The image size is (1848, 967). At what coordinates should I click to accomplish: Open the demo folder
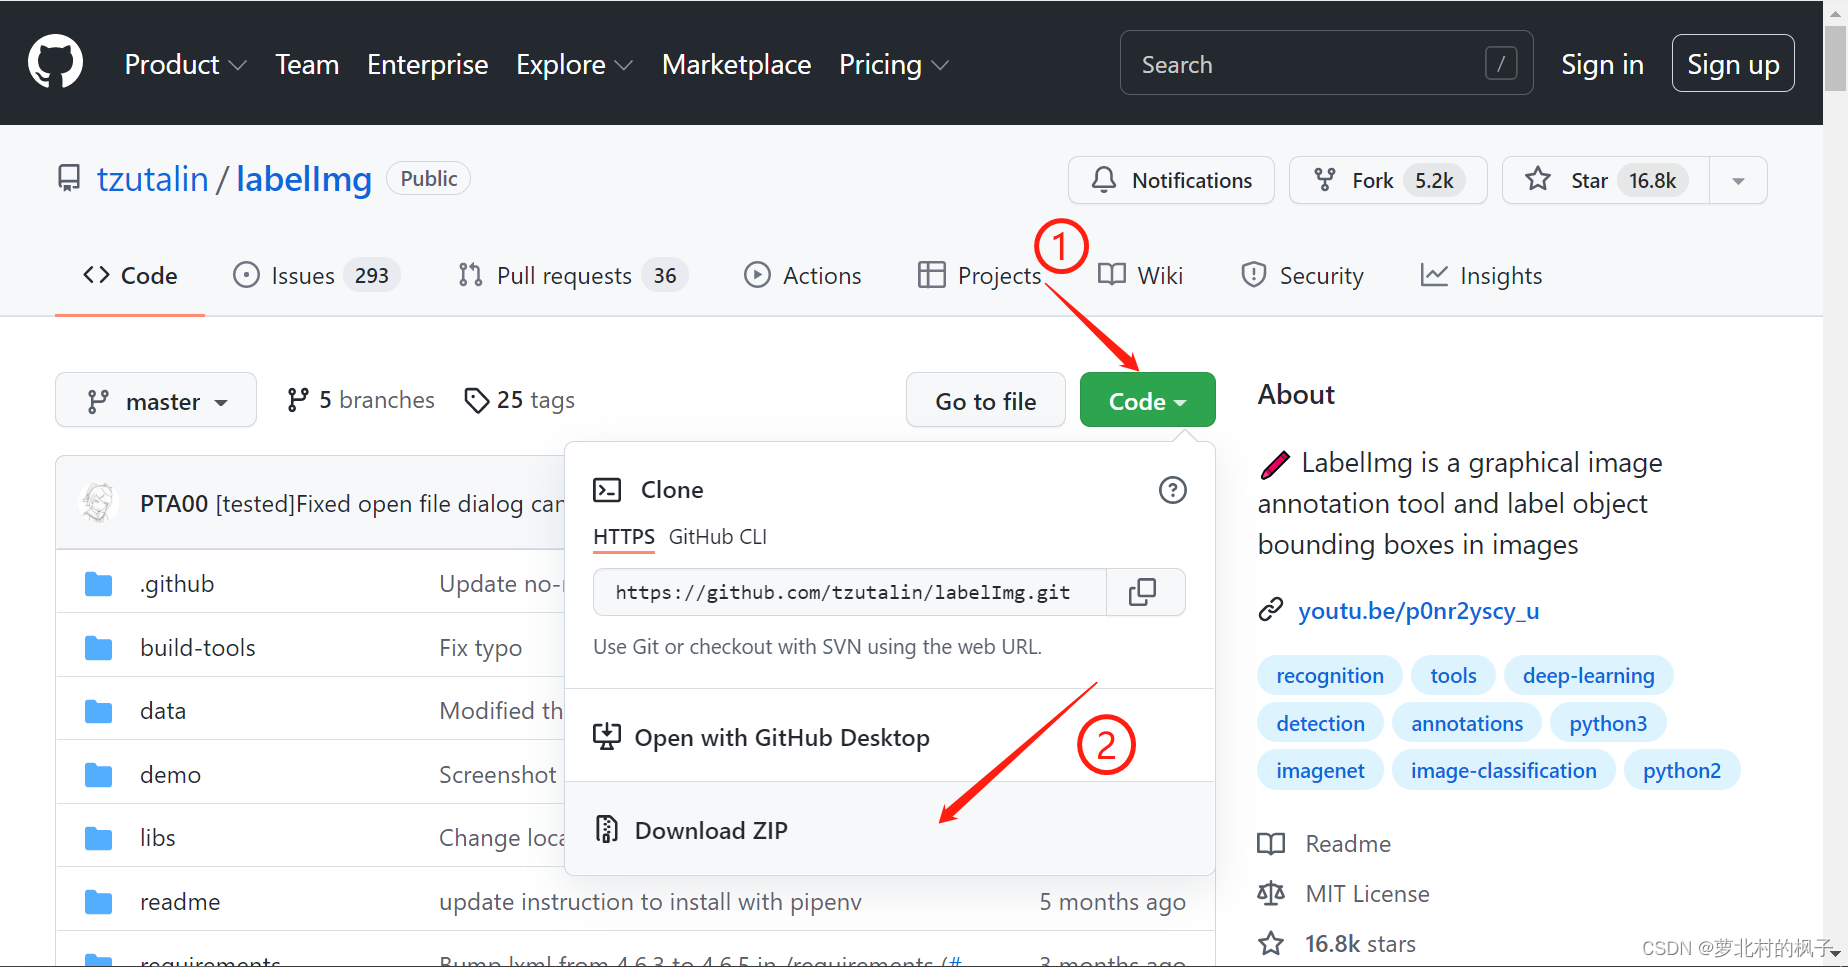click(x=170, y=775)
